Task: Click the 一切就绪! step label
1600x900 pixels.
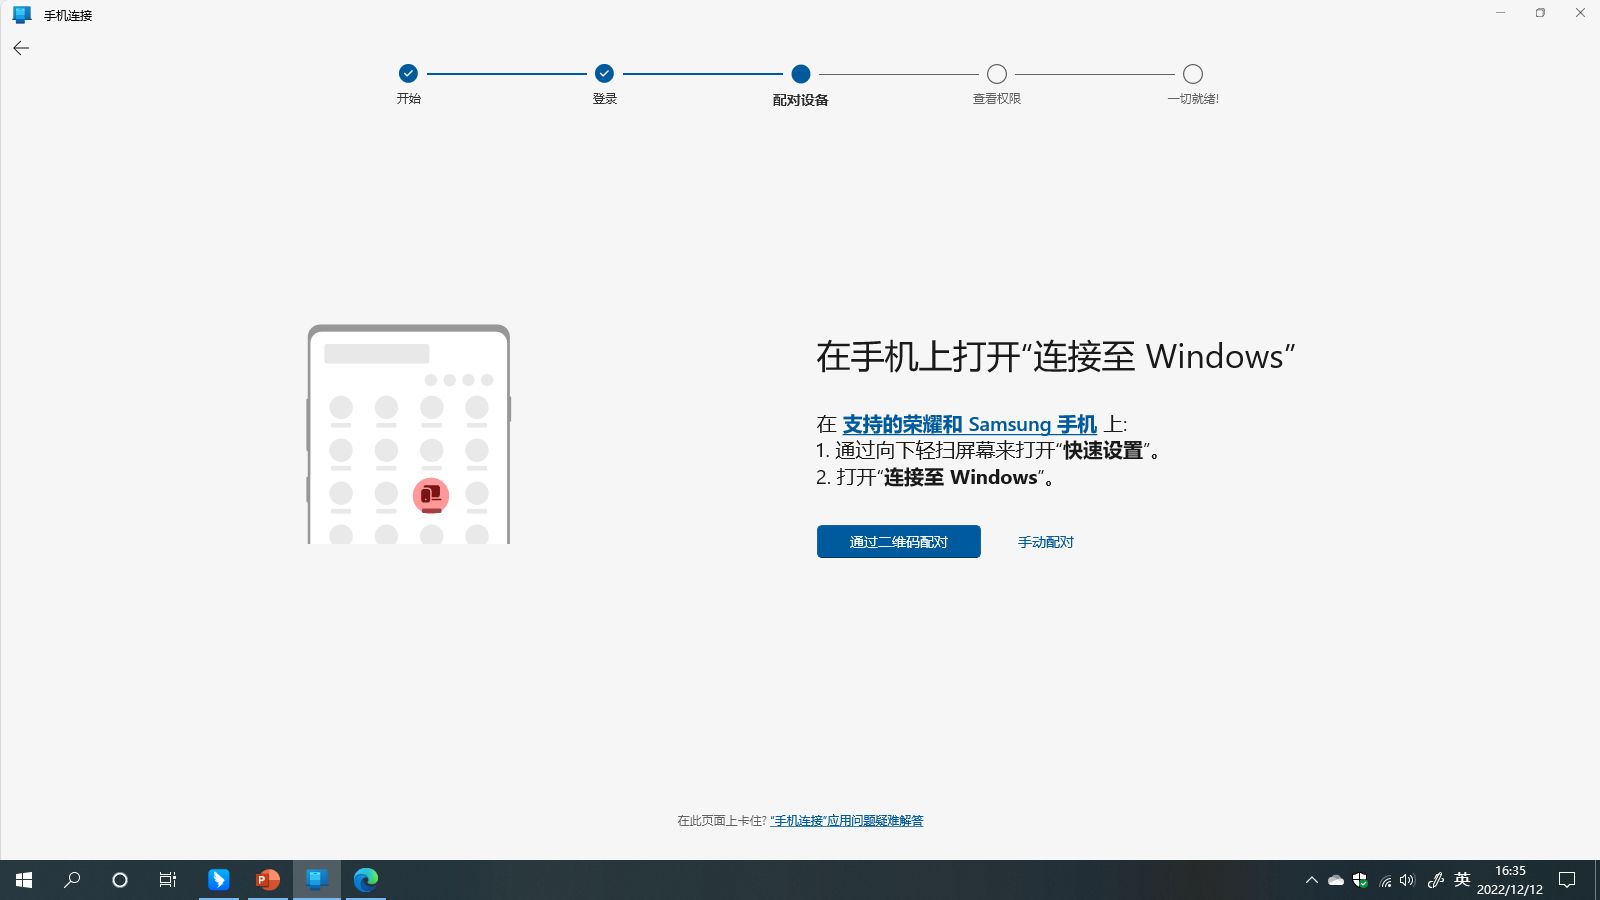Action: click(x=1193, y=99)
